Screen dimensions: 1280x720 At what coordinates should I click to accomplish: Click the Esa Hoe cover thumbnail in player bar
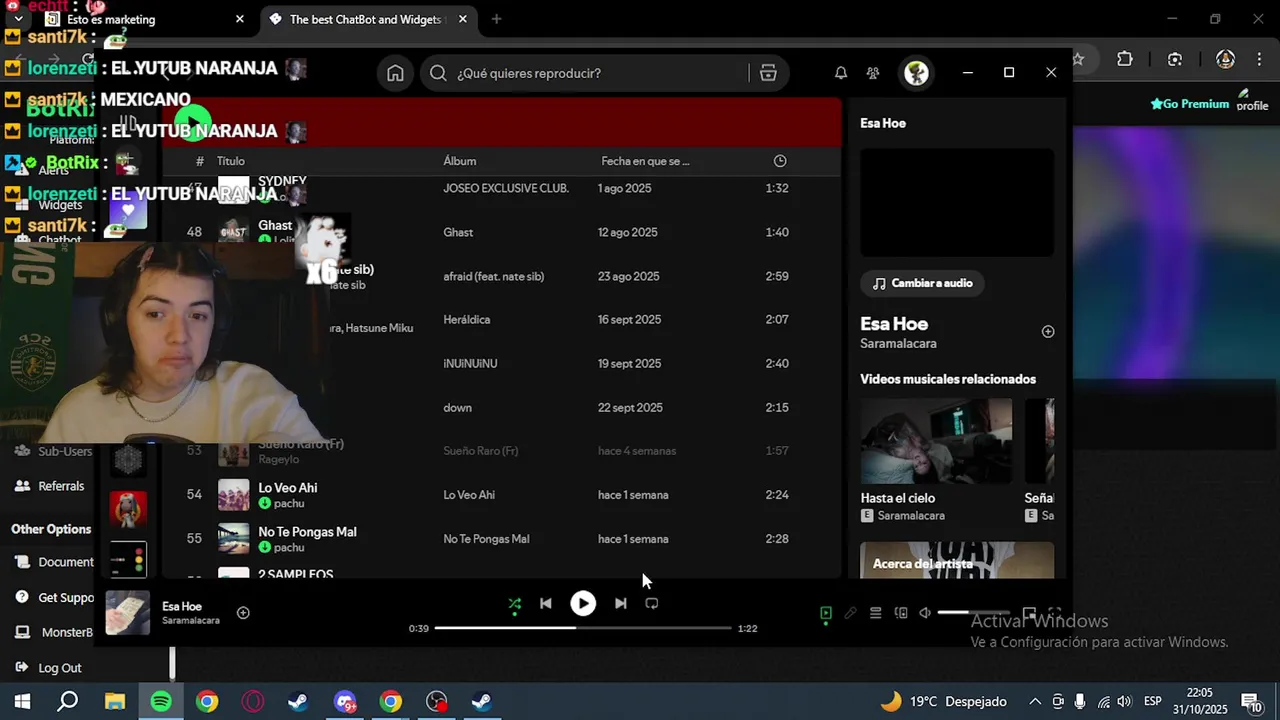(x=128, y=613)
